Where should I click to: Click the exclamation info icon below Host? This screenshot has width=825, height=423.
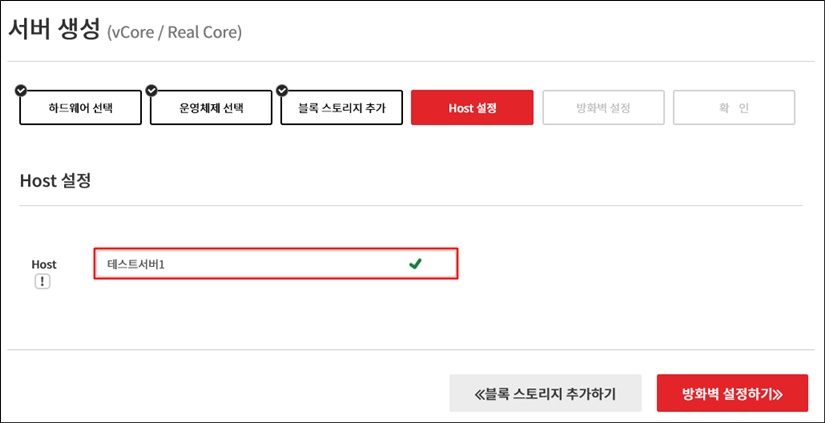(43, 282)
